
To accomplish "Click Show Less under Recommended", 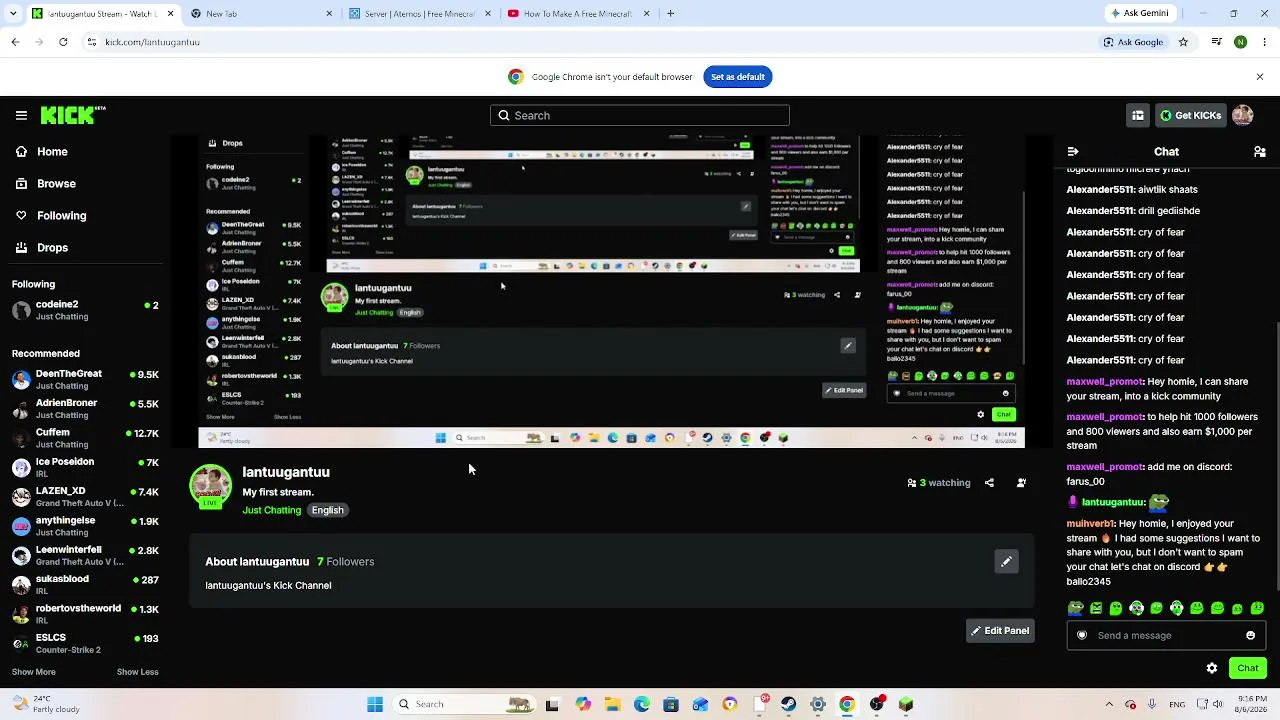I will (x=138, y=672).
